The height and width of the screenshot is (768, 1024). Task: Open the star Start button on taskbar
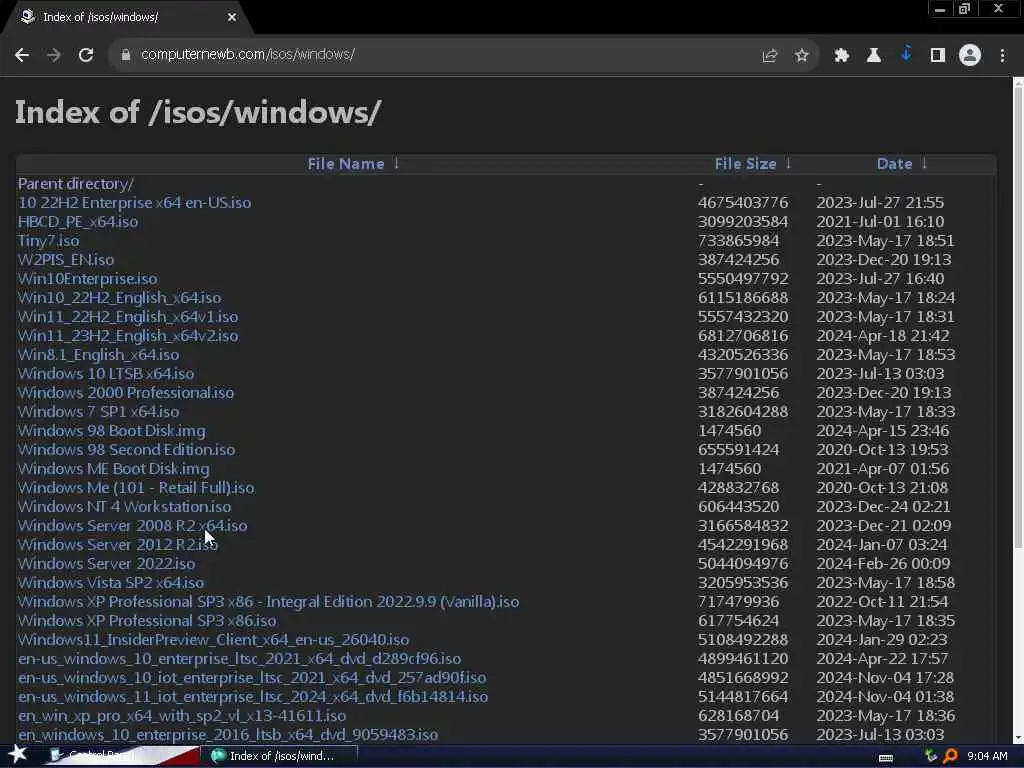pos(18,755)
